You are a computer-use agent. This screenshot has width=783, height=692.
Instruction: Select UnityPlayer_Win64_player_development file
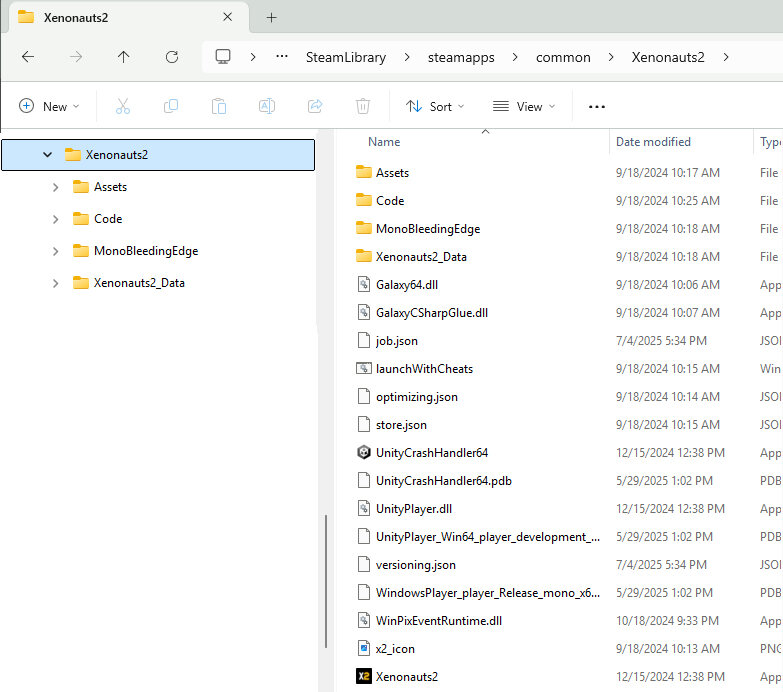click(x=488, y=537)
